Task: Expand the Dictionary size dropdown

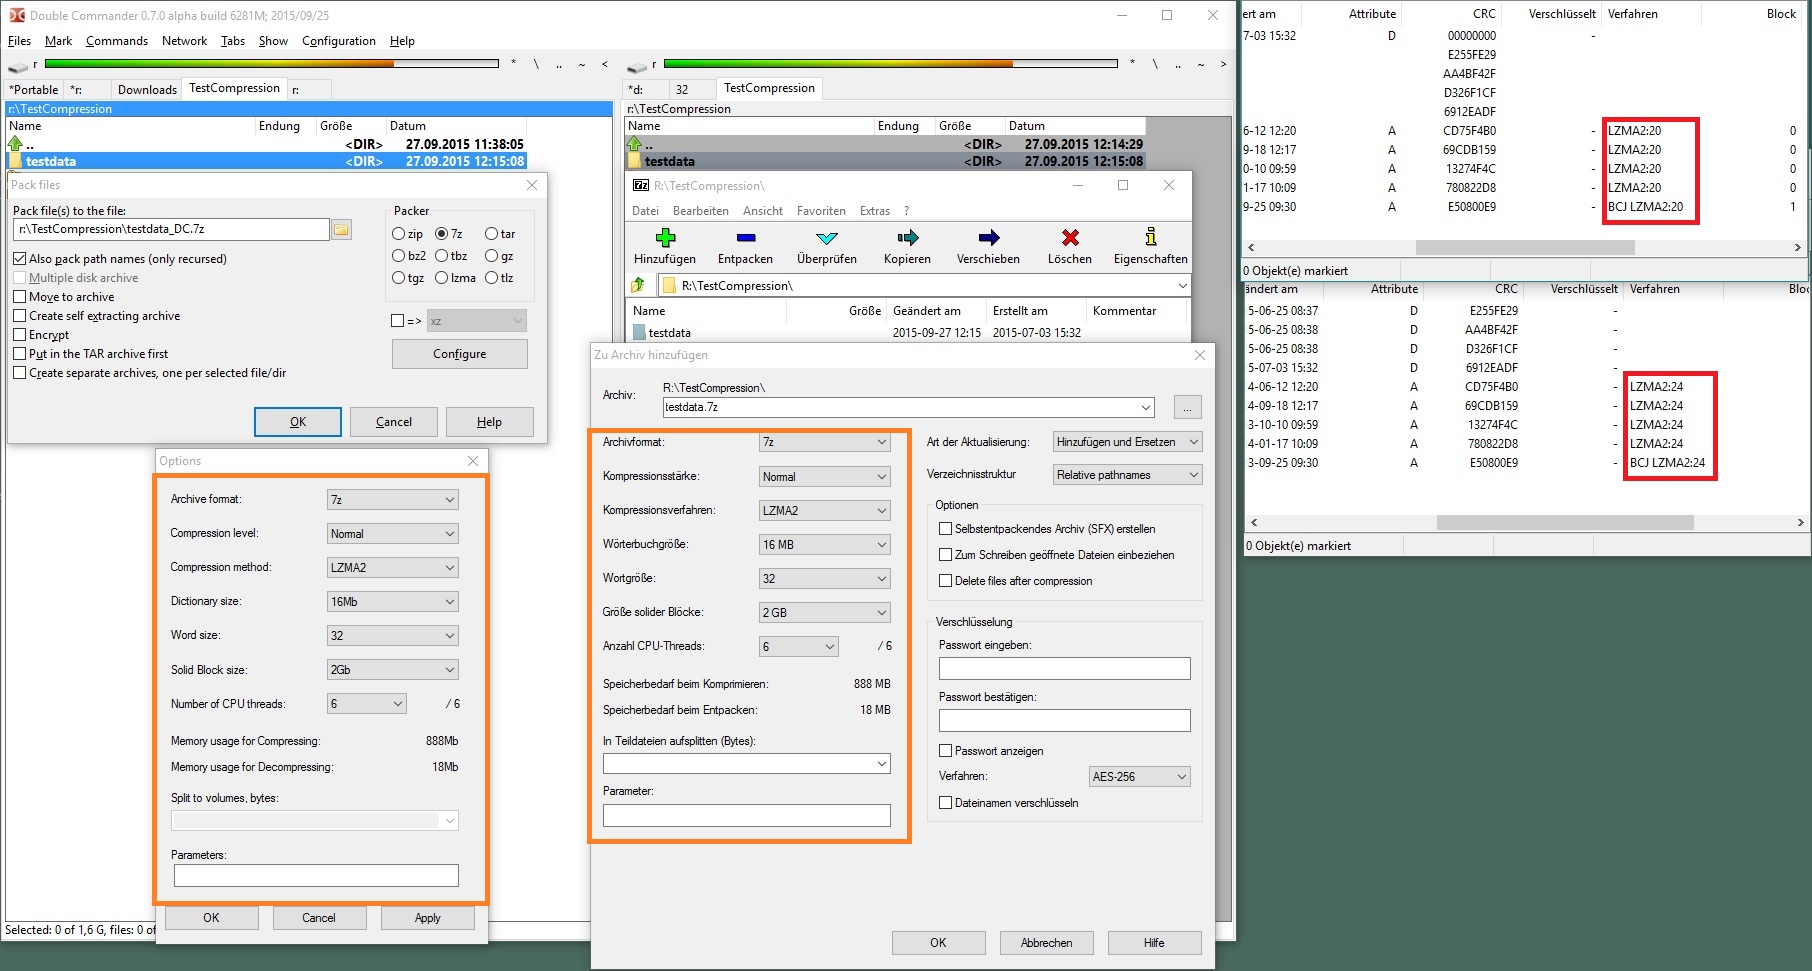Action: [392, 602]
